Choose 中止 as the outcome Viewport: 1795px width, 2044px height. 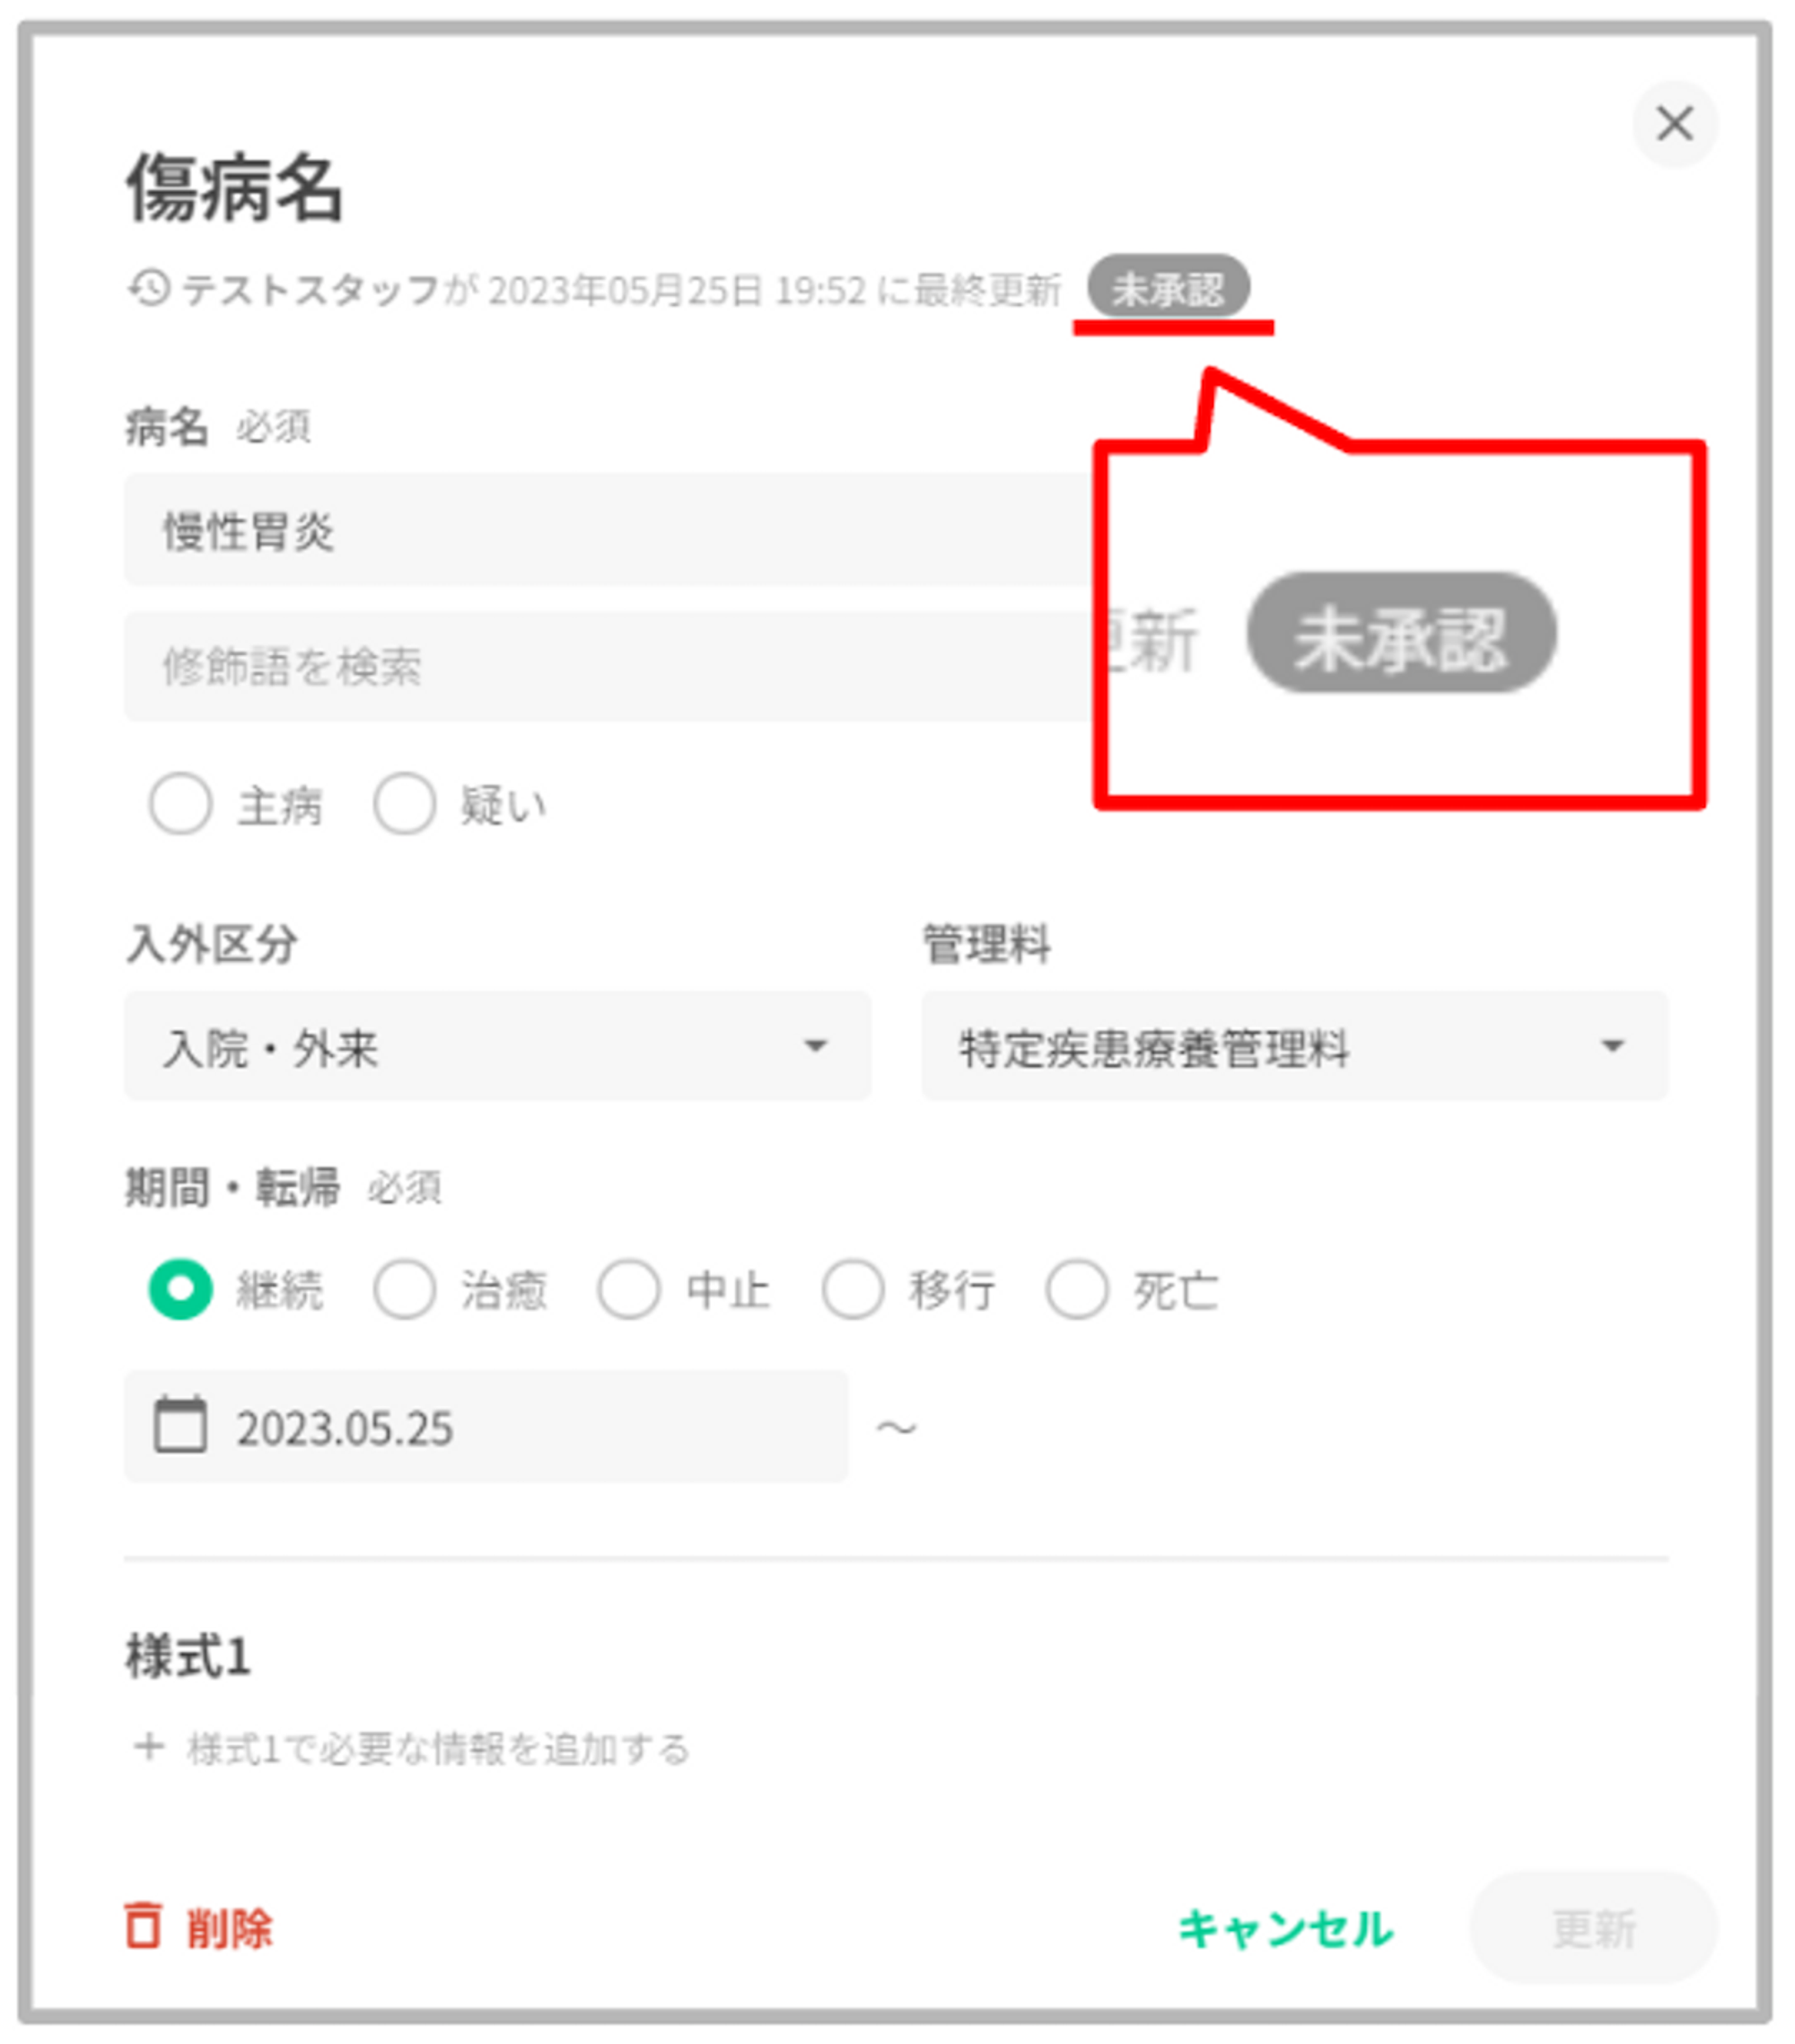628,1289
